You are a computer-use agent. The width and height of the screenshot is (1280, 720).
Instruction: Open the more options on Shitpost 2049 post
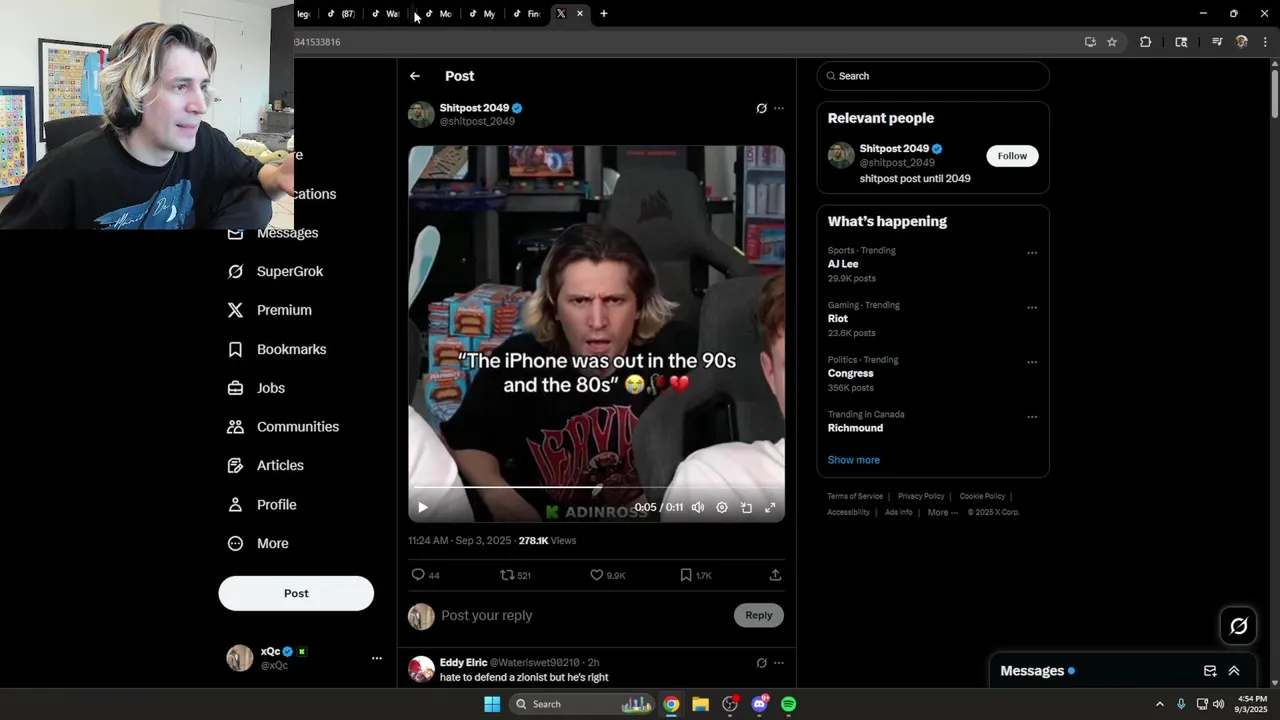point(779,108)
